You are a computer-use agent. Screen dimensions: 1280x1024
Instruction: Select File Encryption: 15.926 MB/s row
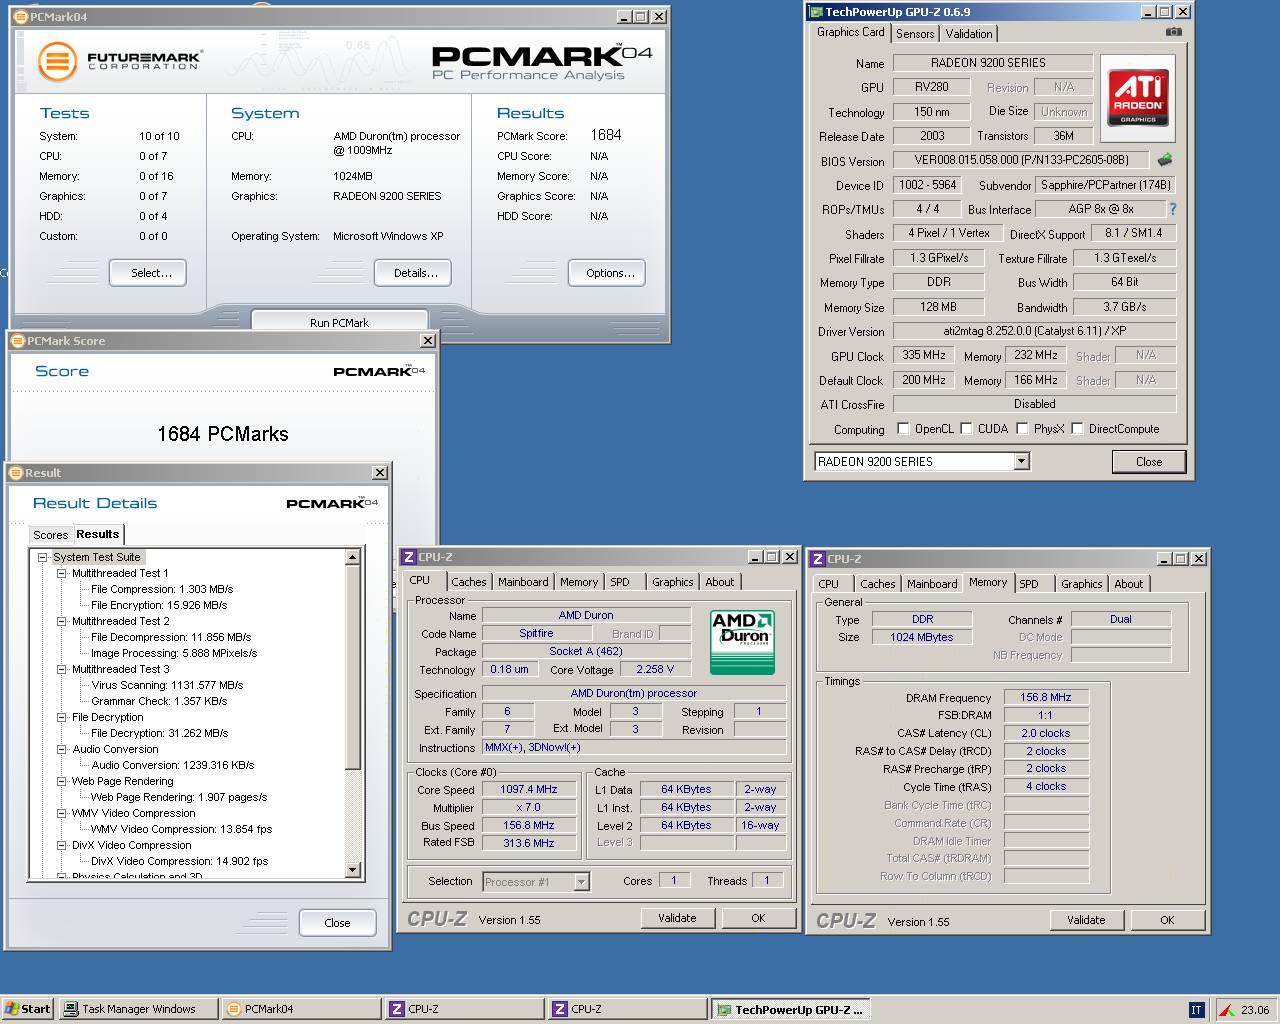159,605
